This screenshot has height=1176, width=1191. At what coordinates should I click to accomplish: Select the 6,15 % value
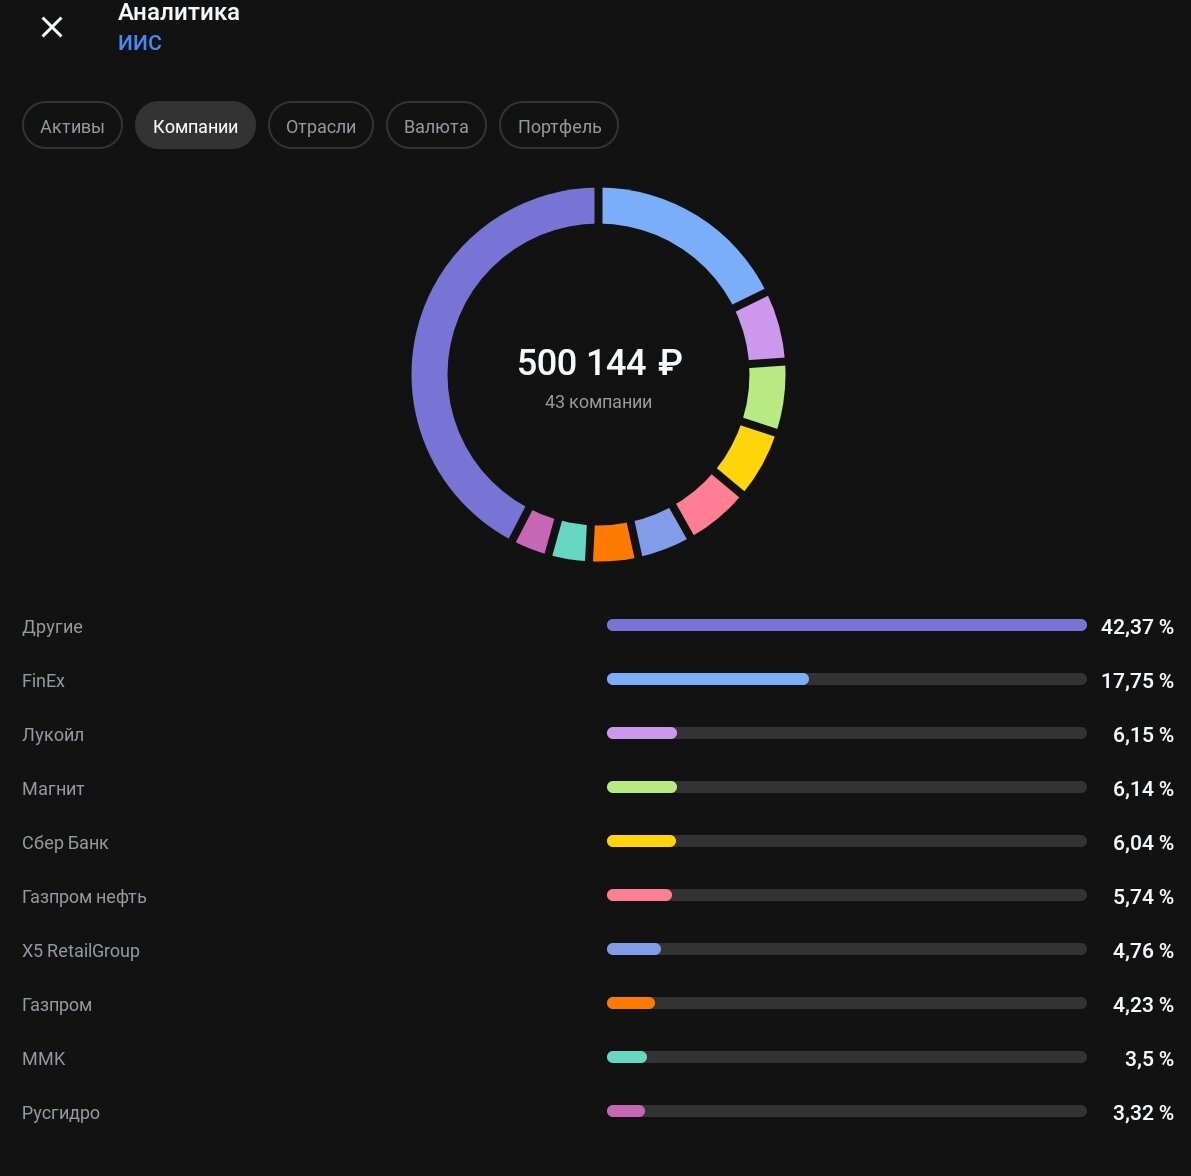coord(1143,735)
